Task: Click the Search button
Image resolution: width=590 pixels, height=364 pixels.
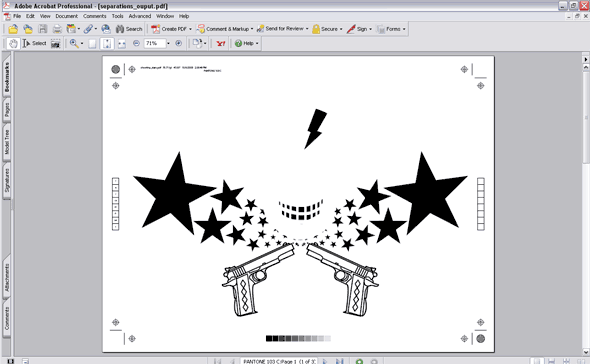Action: [x=129, y=29]
